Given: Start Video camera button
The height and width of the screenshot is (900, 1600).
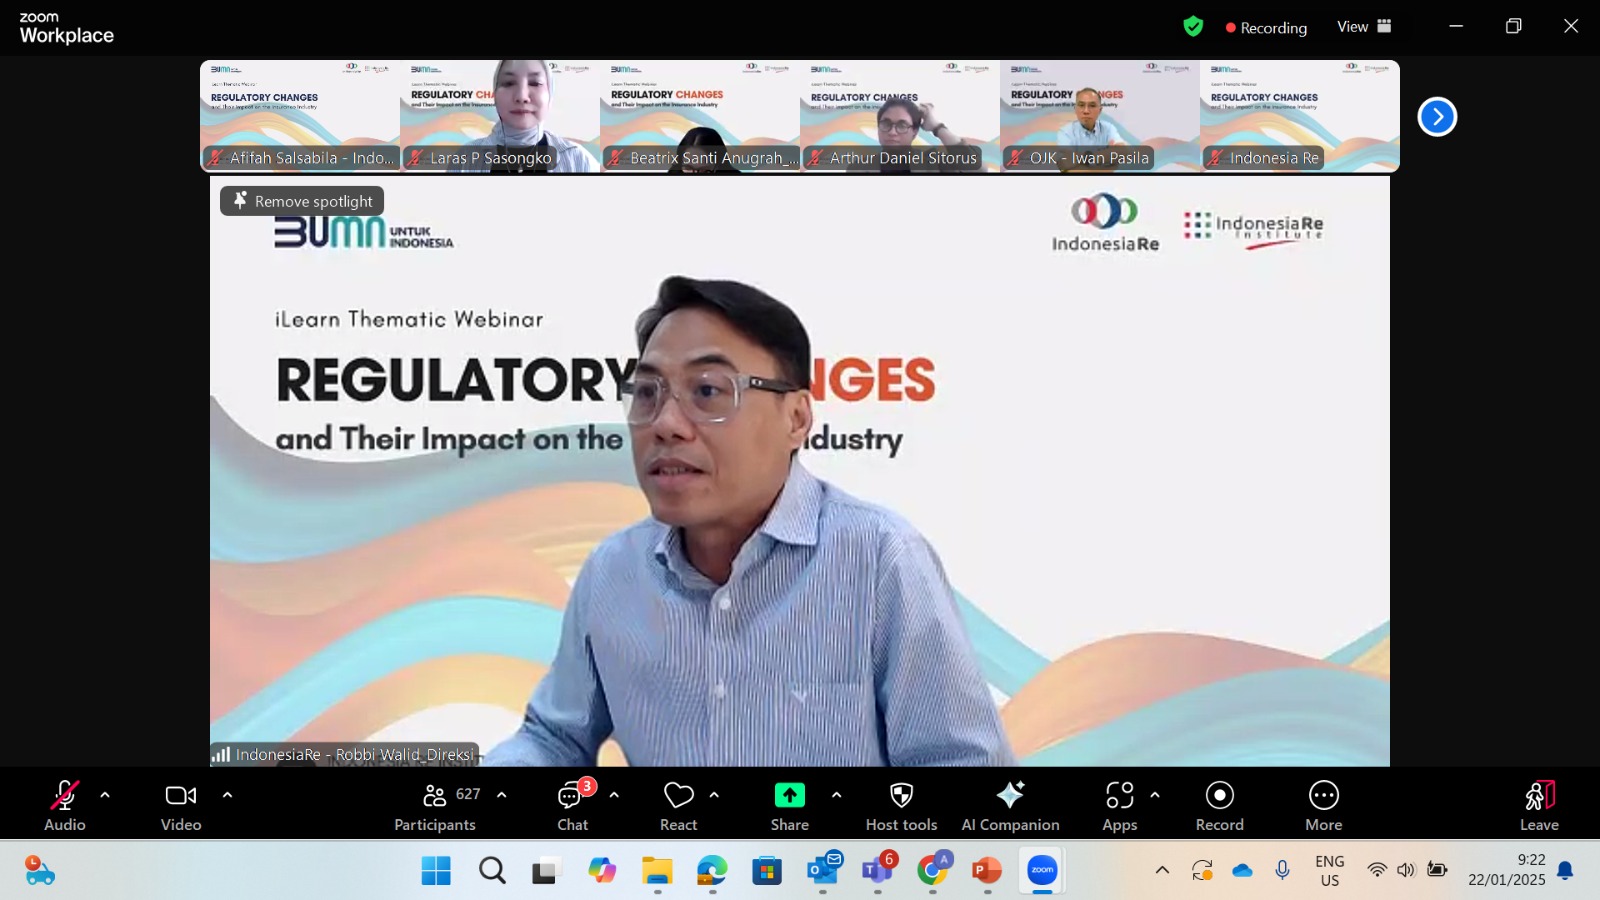Looking at the screenshot, I should (181, 806).
